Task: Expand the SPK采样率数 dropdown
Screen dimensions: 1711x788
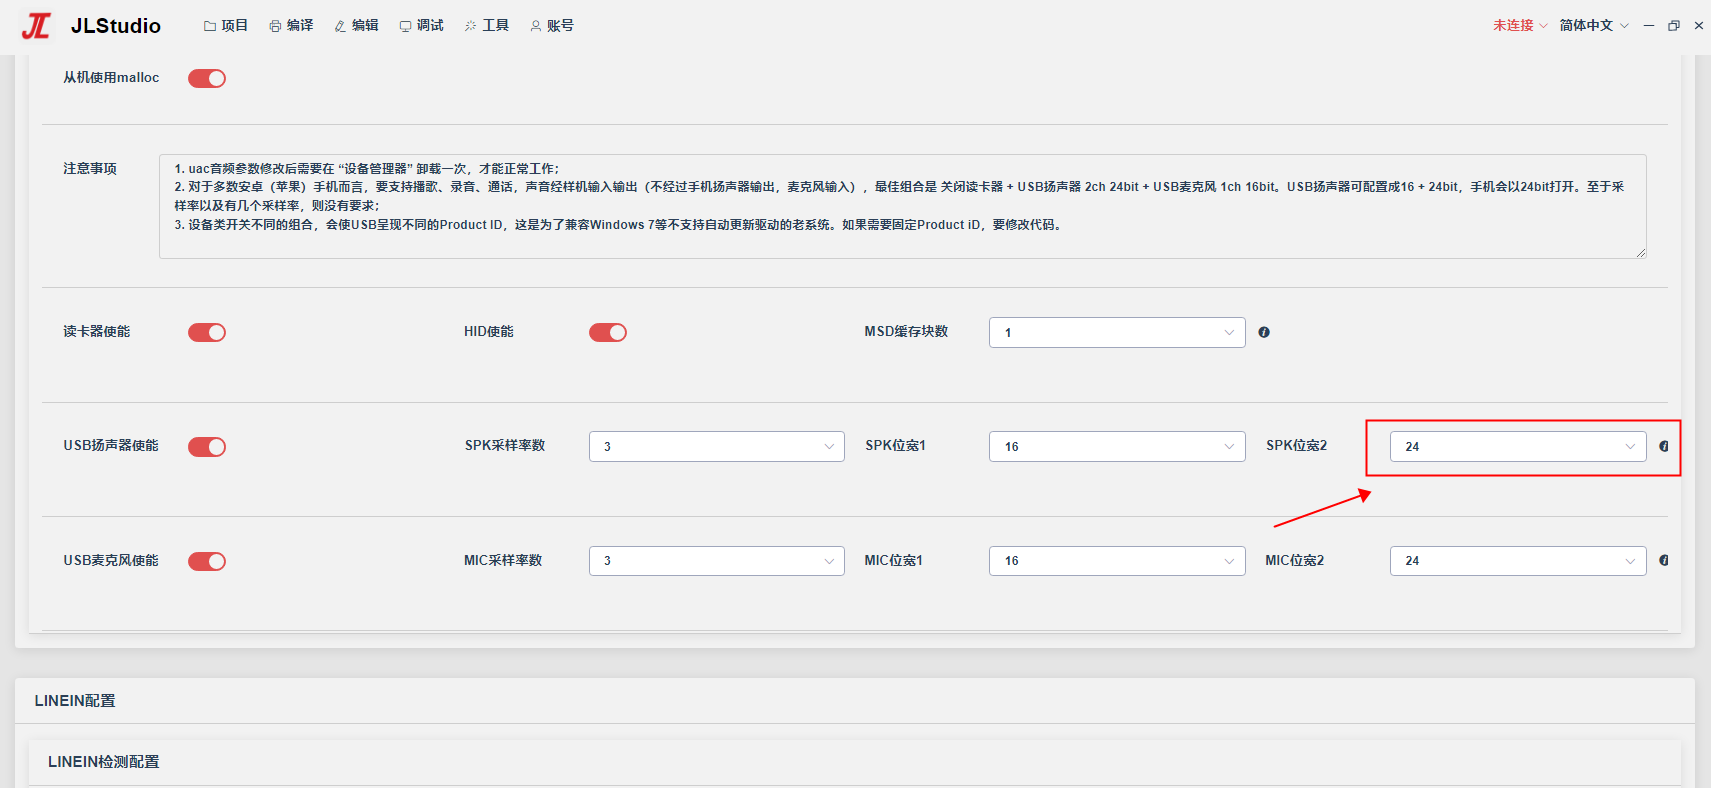Action: (717, 446)
